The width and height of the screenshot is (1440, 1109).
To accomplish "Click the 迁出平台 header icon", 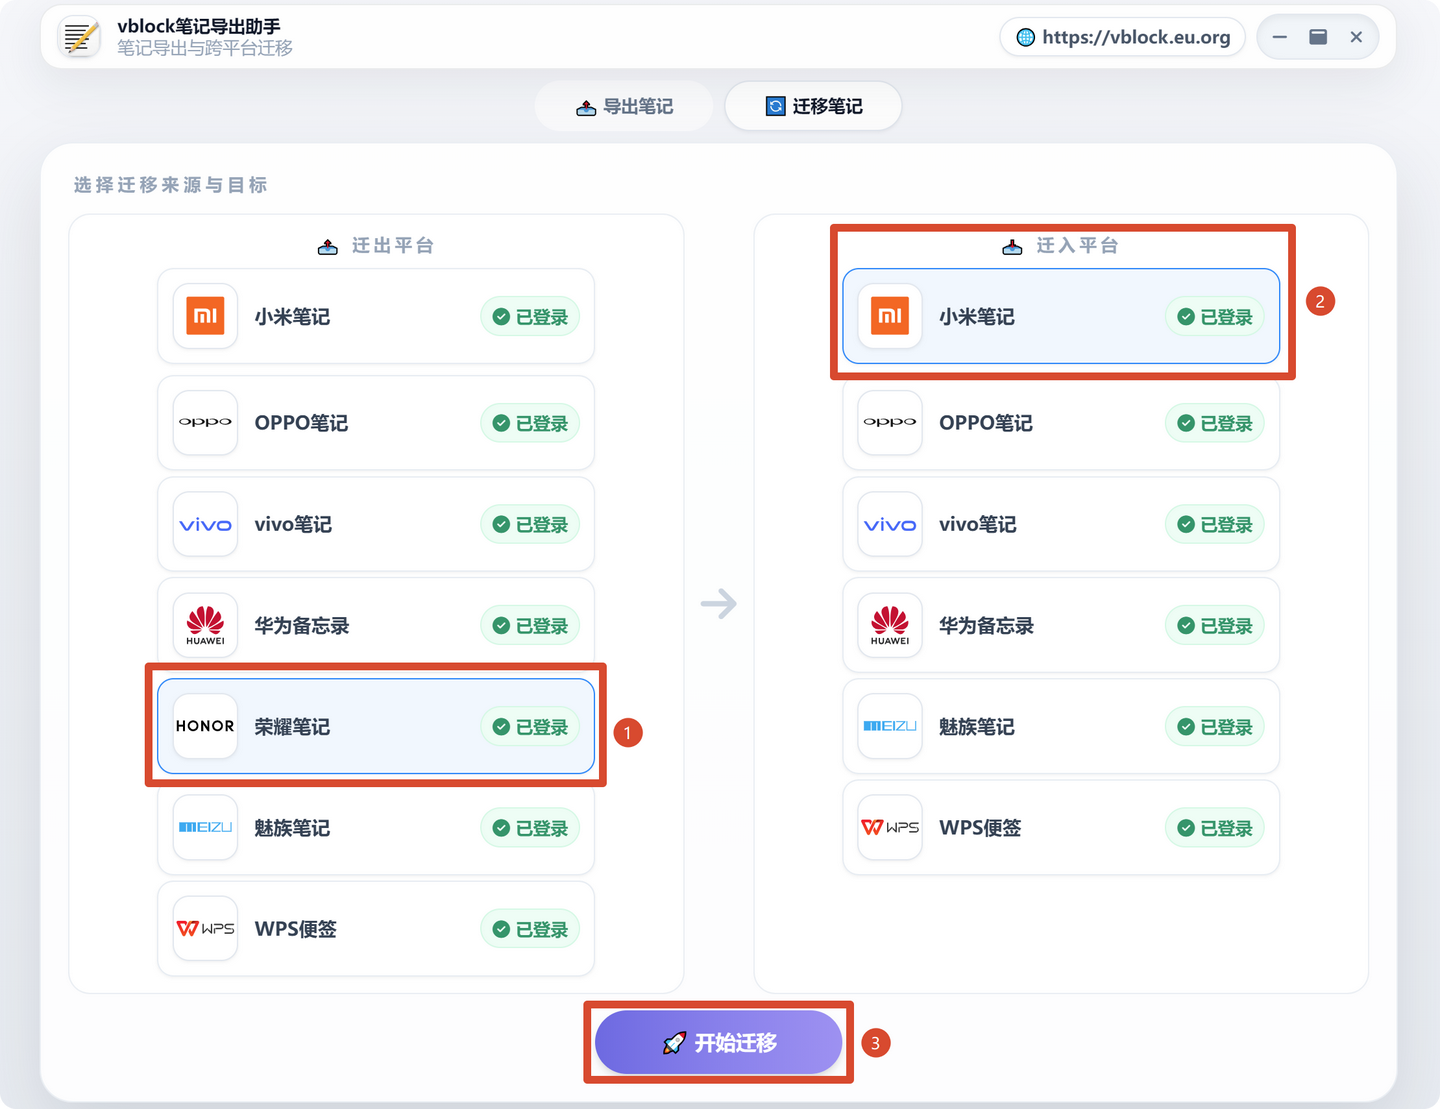I will [x=327, y=247].
